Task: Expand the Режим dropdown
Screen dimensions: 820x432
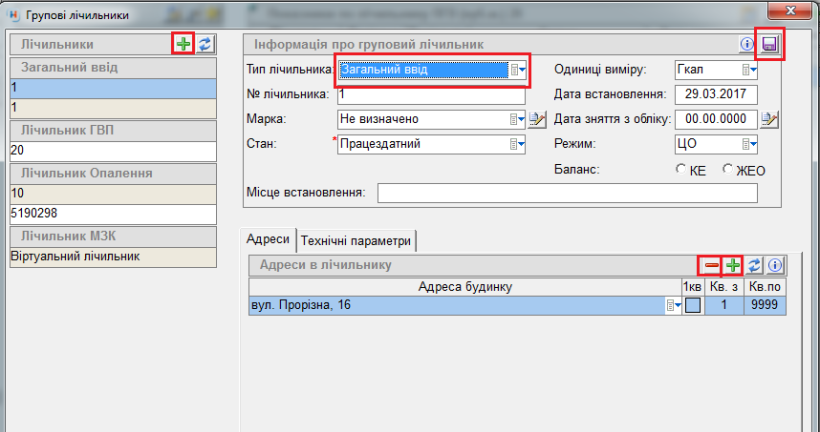Action: pos(750,145)
